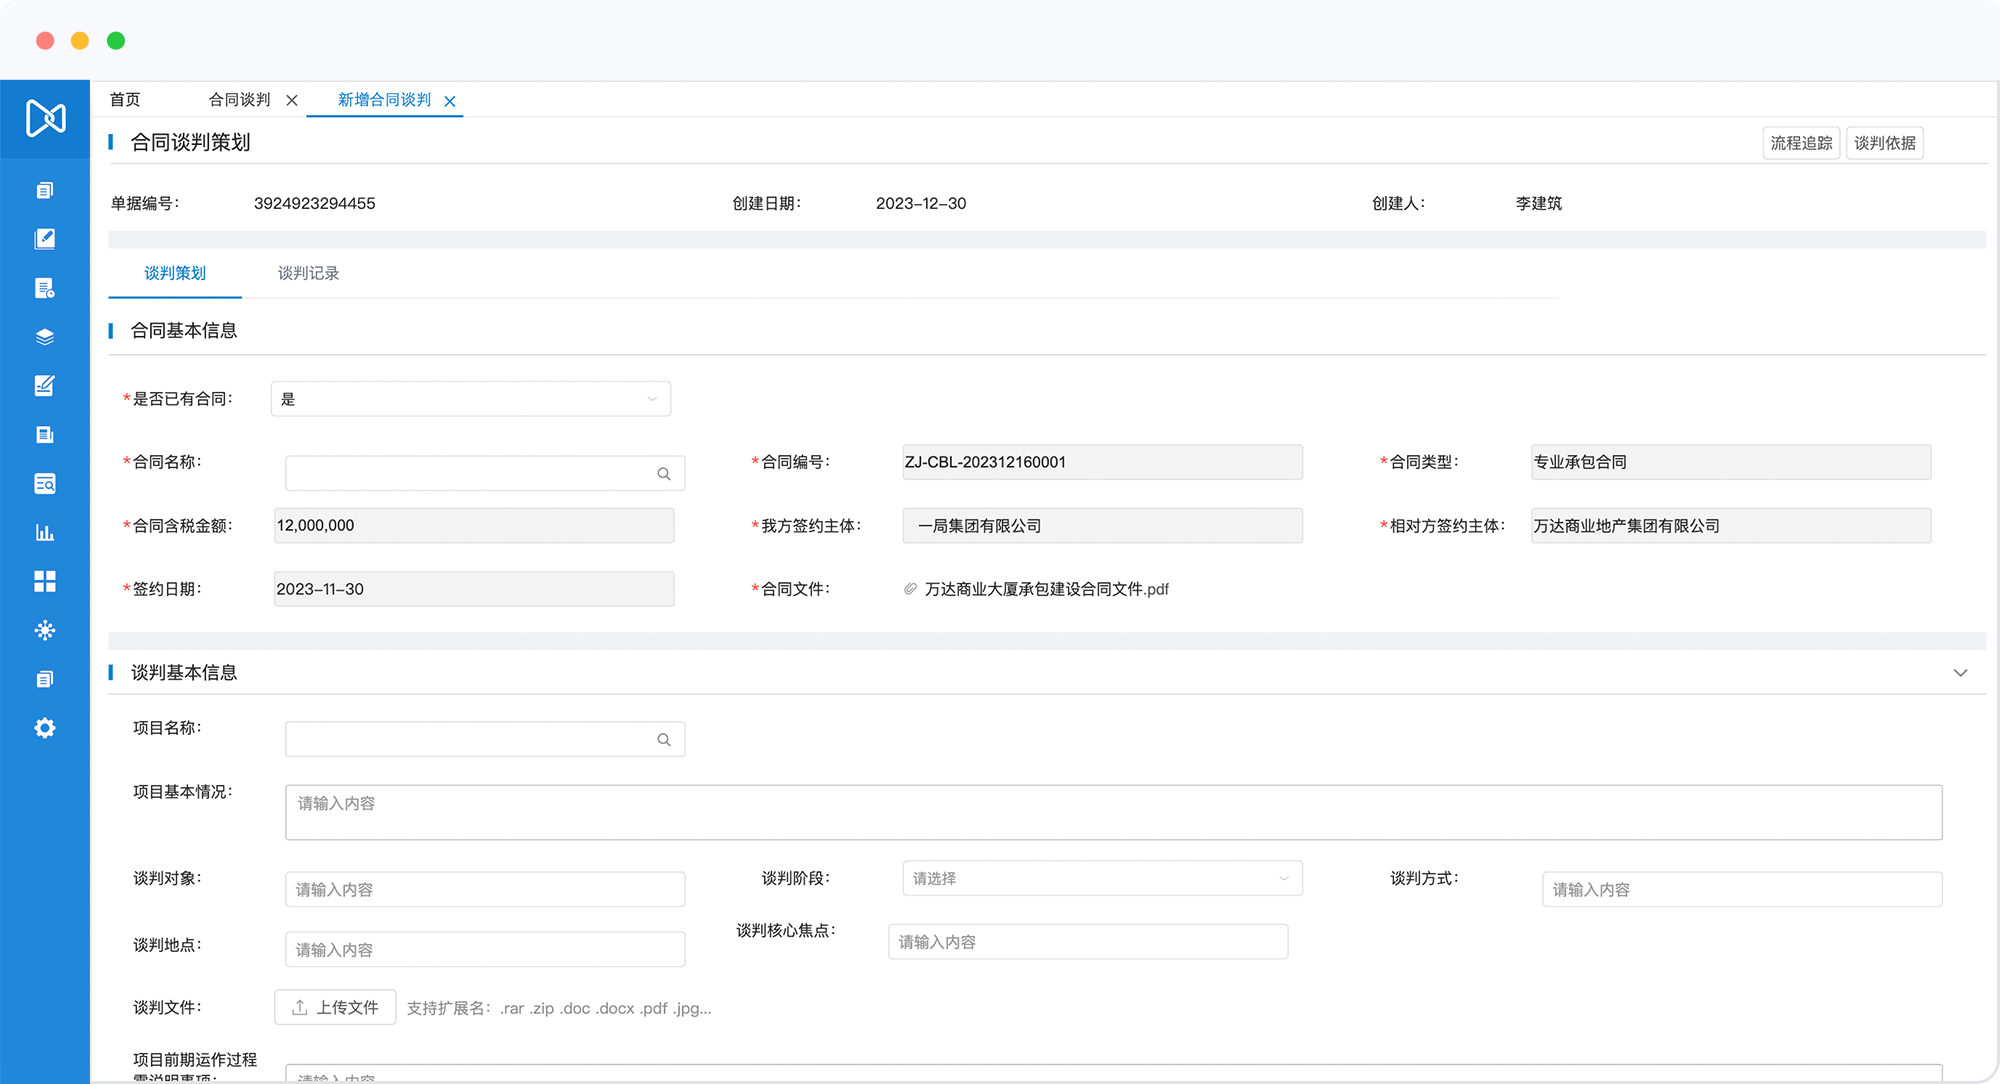
Task: Click the 谈判对象 input field
Action: click(485, 889)
